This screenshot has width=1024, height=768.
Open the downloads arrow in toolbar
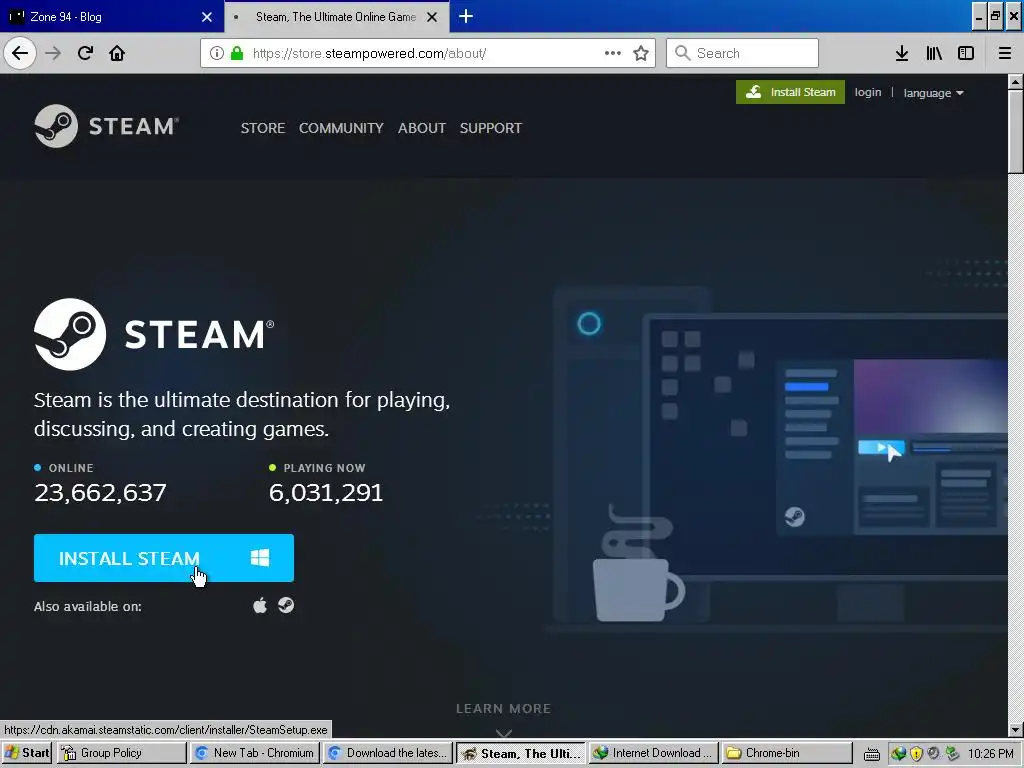[902, 53]
